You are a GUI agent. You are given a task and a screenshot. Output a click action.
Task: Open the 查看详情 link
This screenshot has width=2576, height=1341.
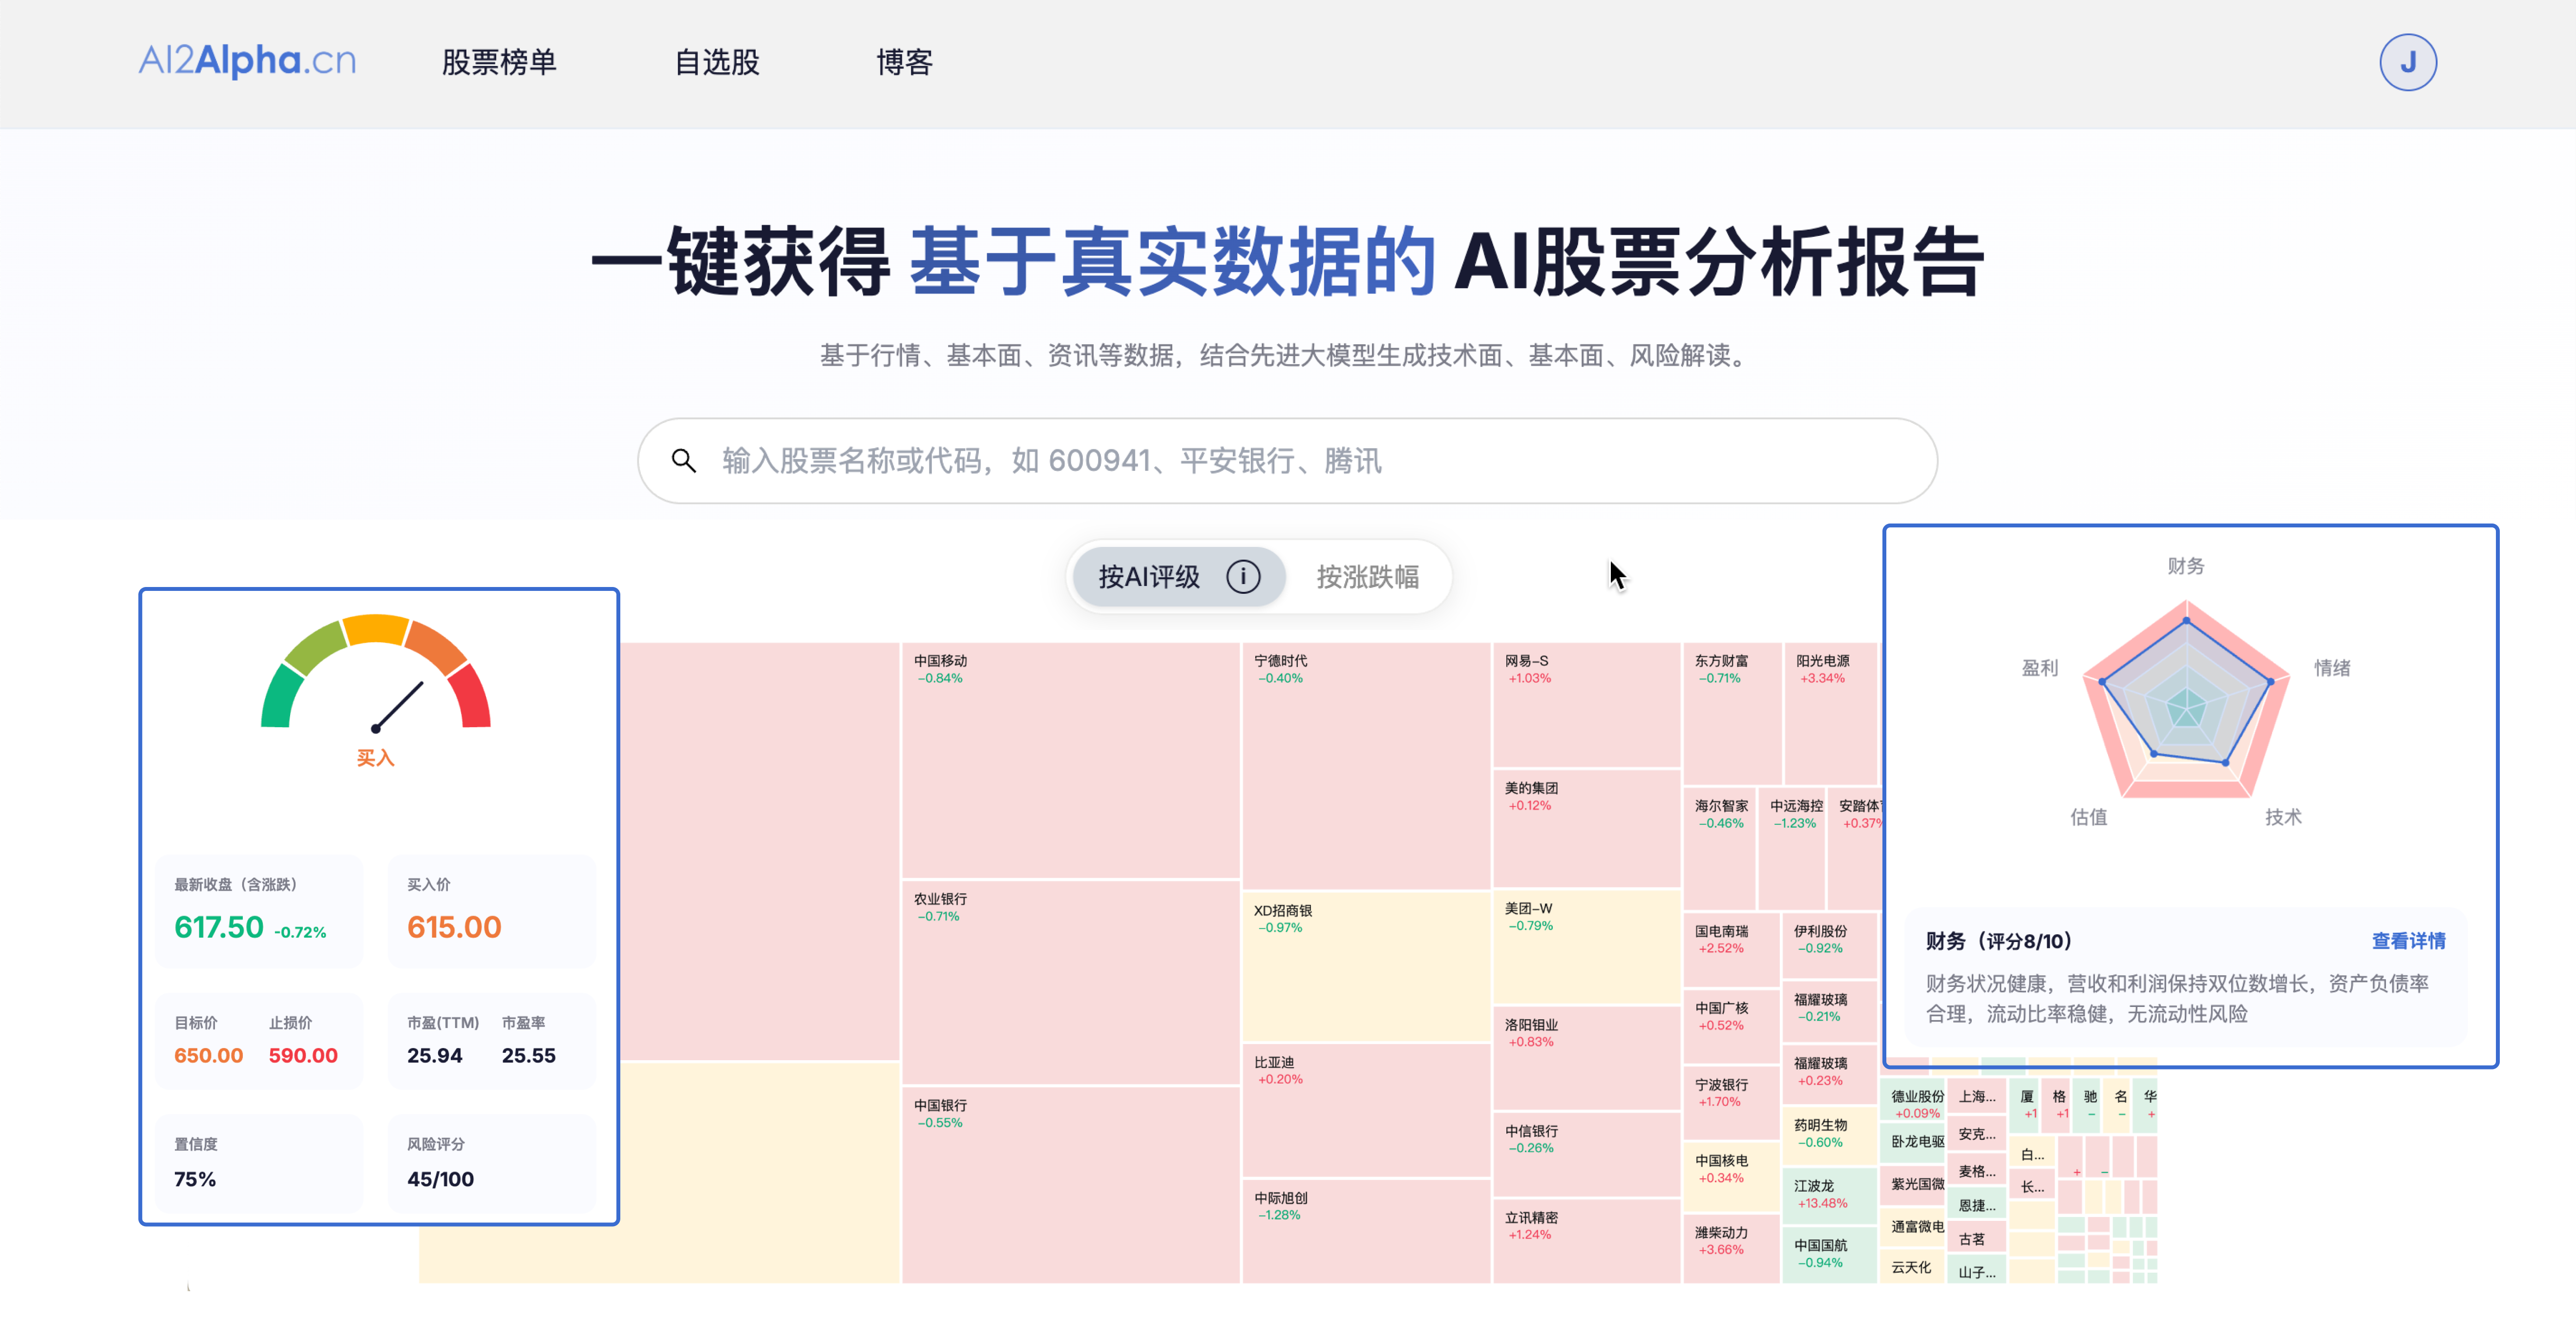click(x=2408, y=940)
